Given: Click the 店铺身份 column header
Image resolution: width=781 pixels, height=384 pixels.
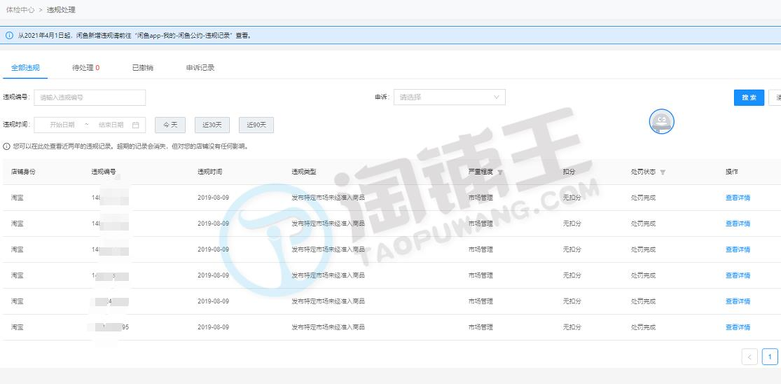Looking at the screenshot, I should click(23, 172).
